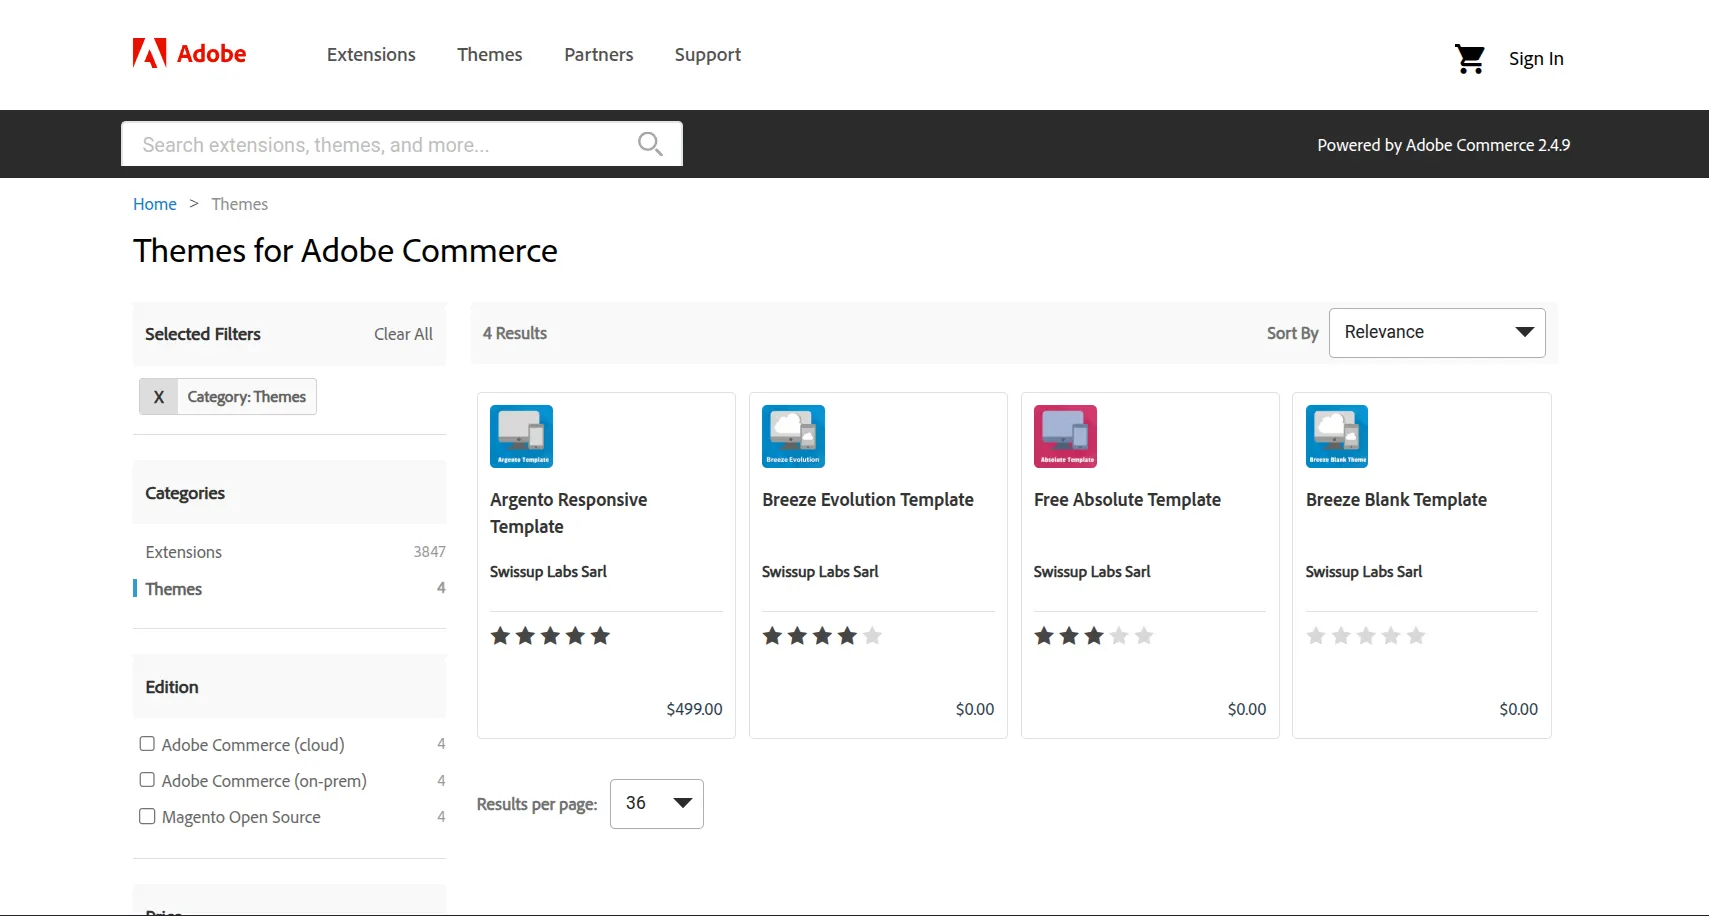Open the Results per page dropdown
1709x916 pixels.
click(x=657, y=804)
